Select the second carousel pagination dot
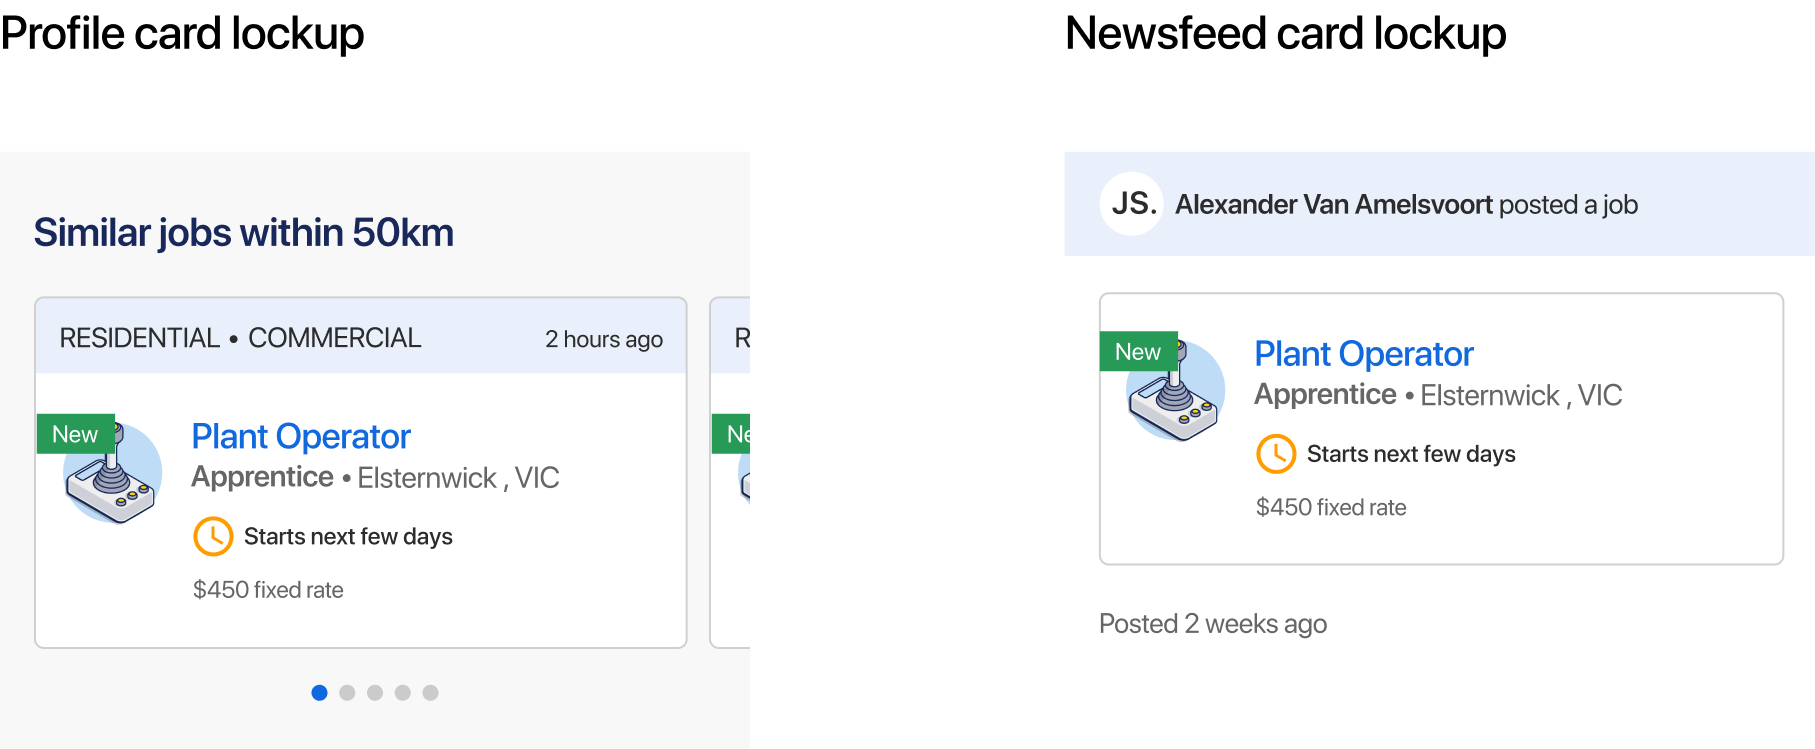The image size is (1815, 749). pyautogui.click(x=347, y=692)
